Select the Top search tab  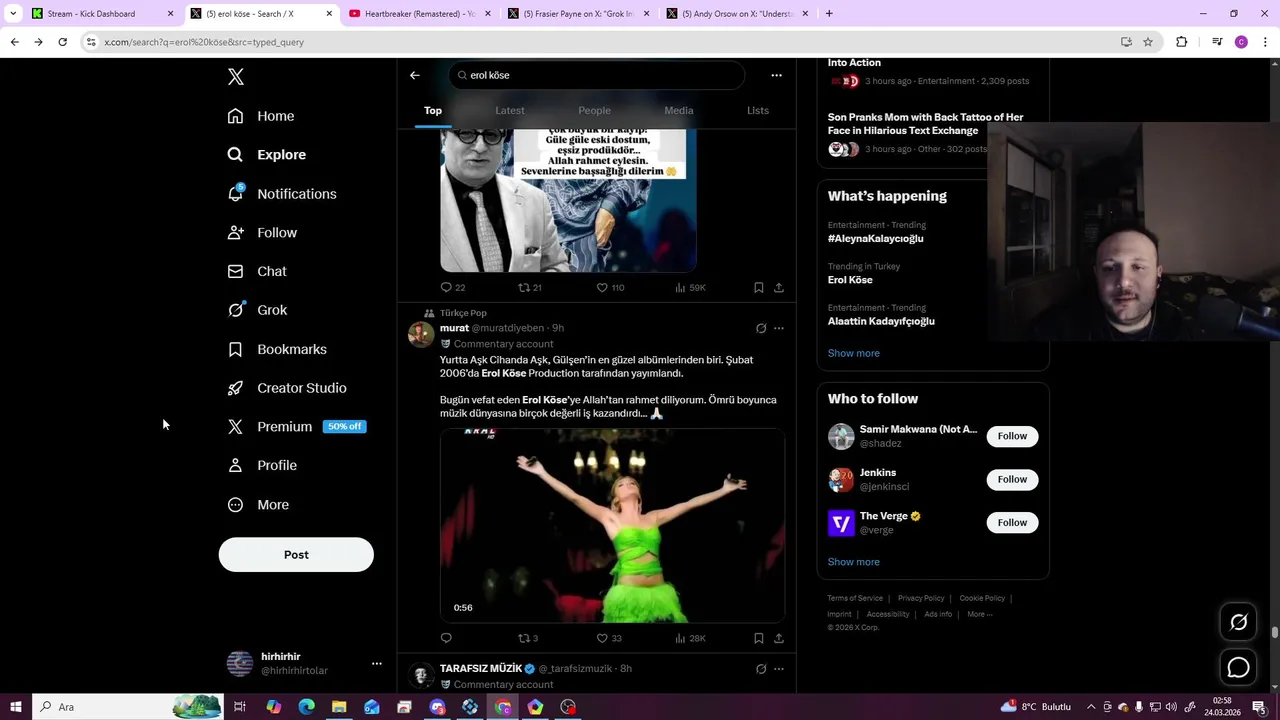(433, 111)
